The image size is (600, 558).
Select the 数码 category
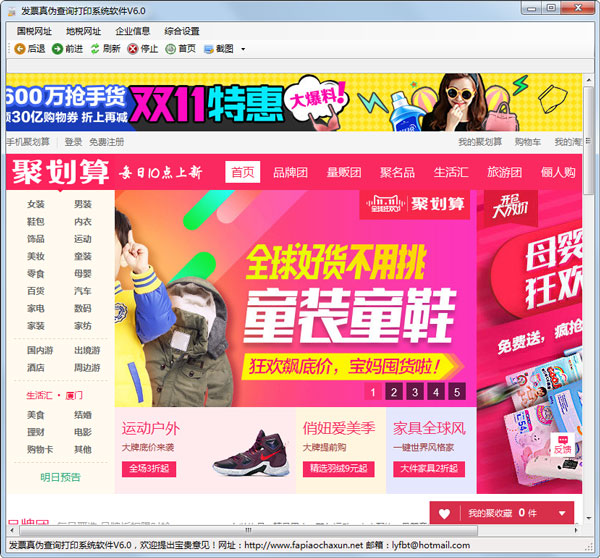(83, 308)
